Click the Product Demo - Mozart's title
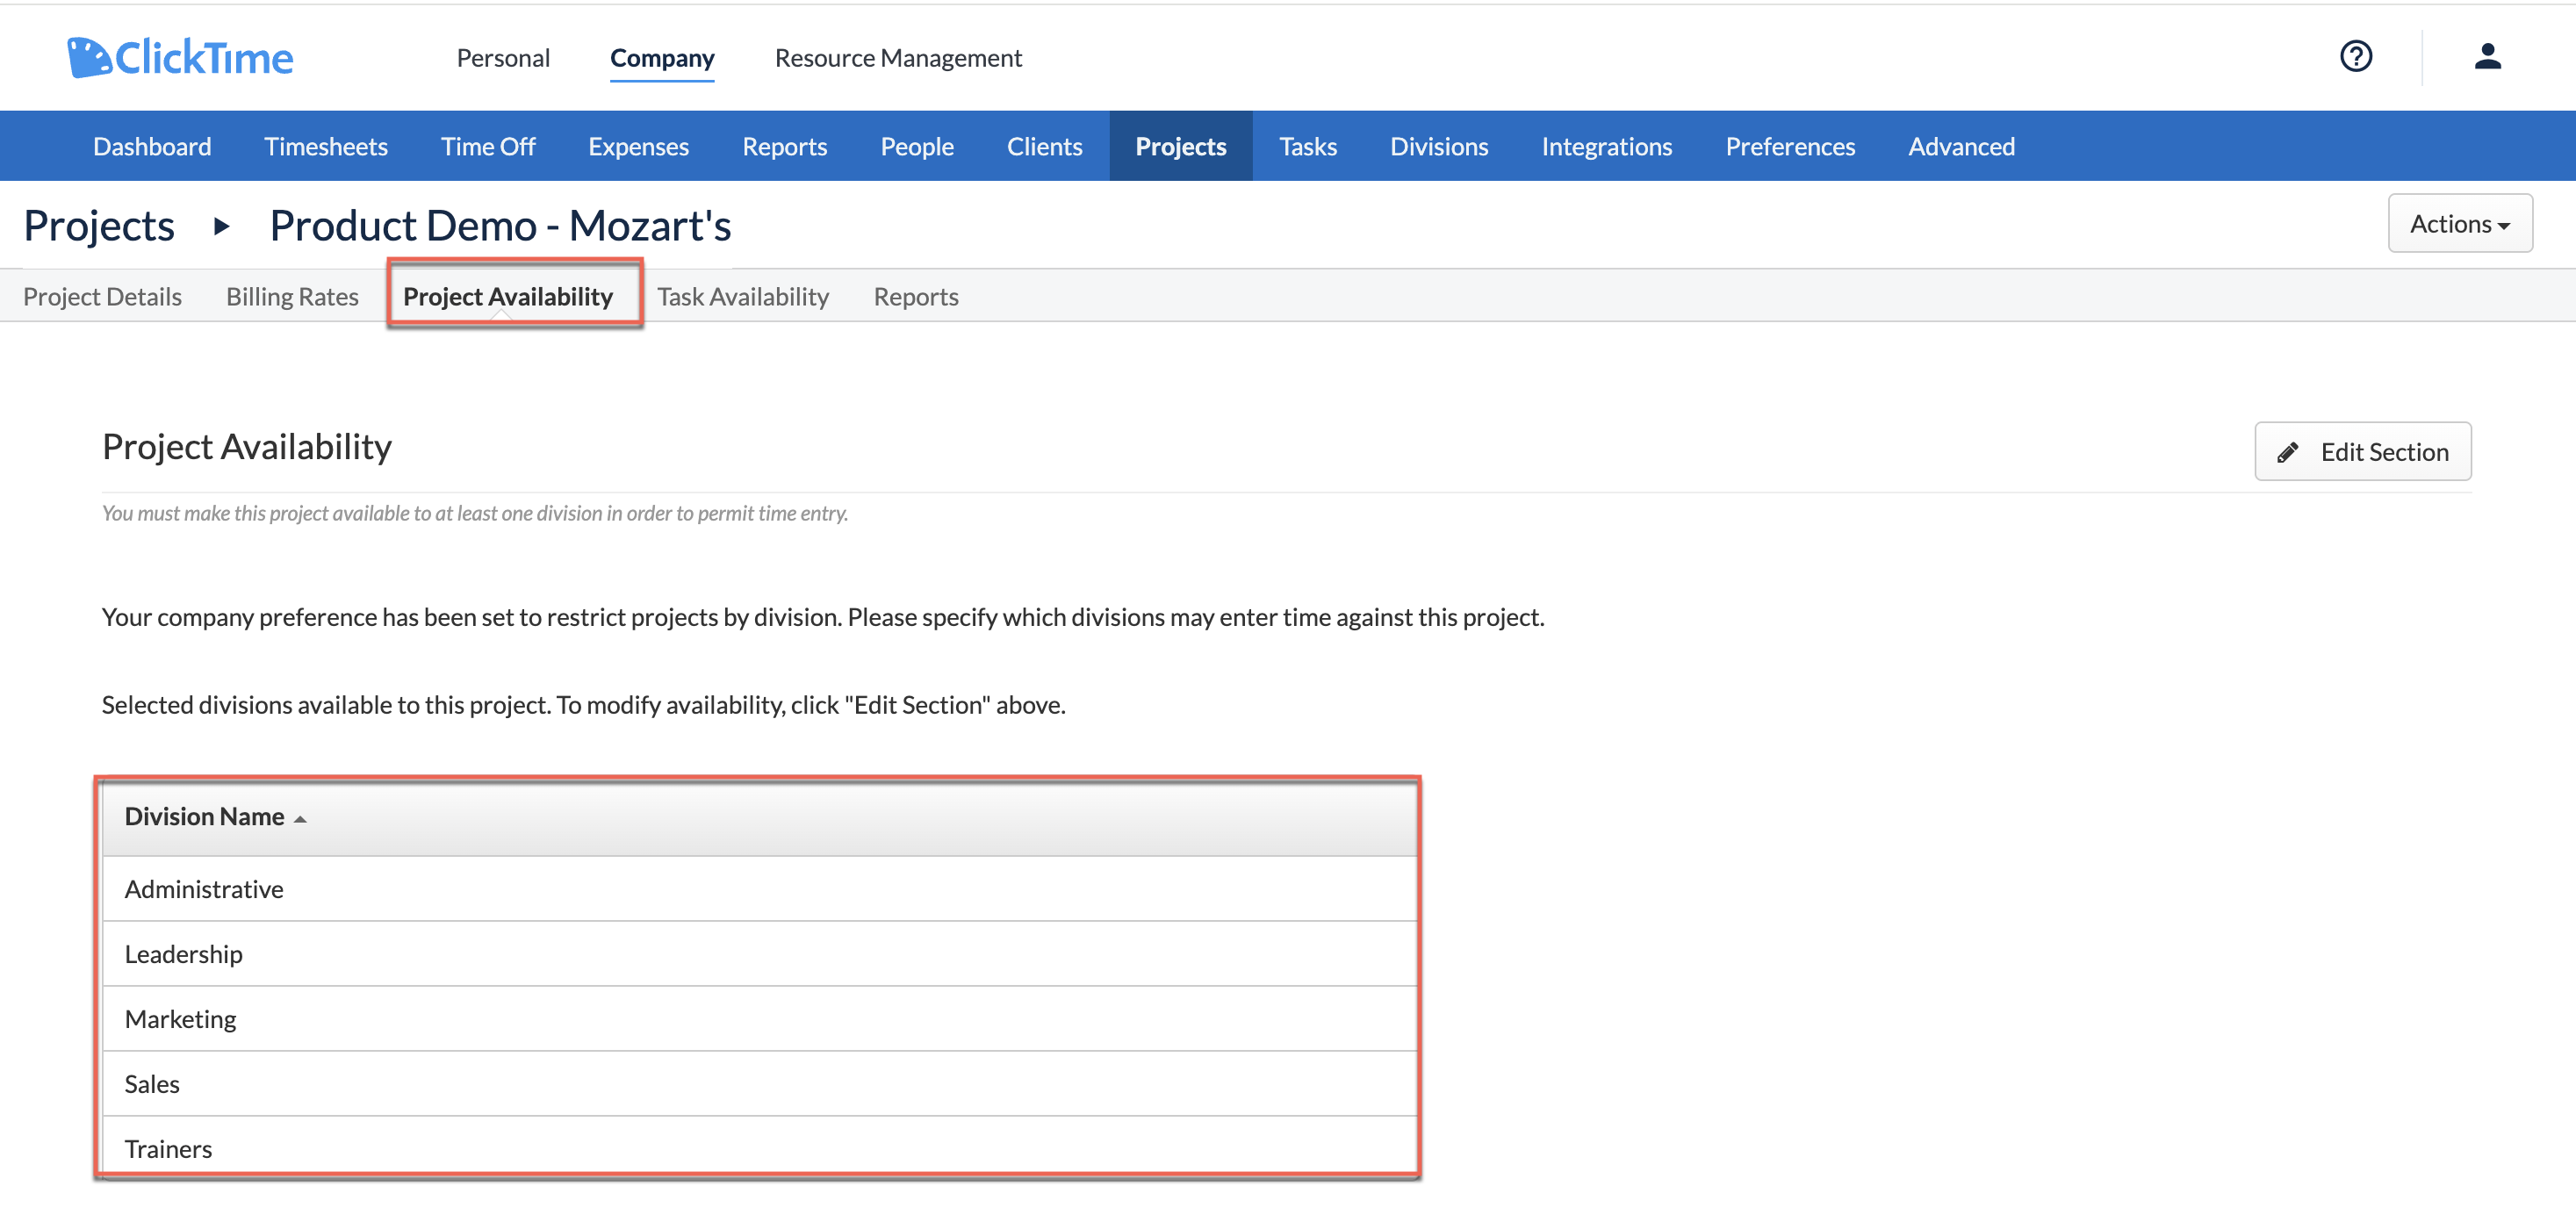The width and height of the screenshot is (2576, 1208). [x=500, y=226]
